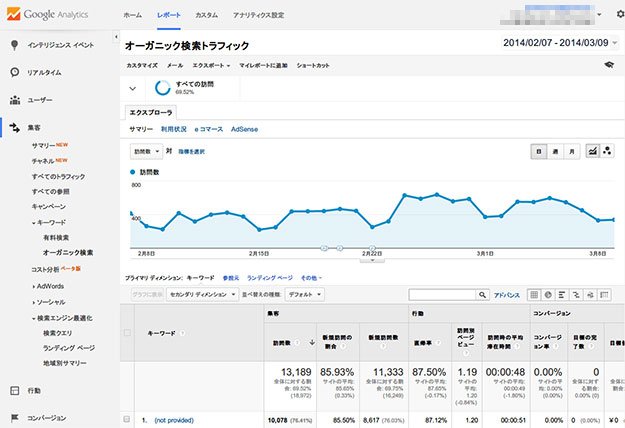The image size is (625, 428).
Task: Select the レポート top navigation tab
Action: click(x=169, y=15)
